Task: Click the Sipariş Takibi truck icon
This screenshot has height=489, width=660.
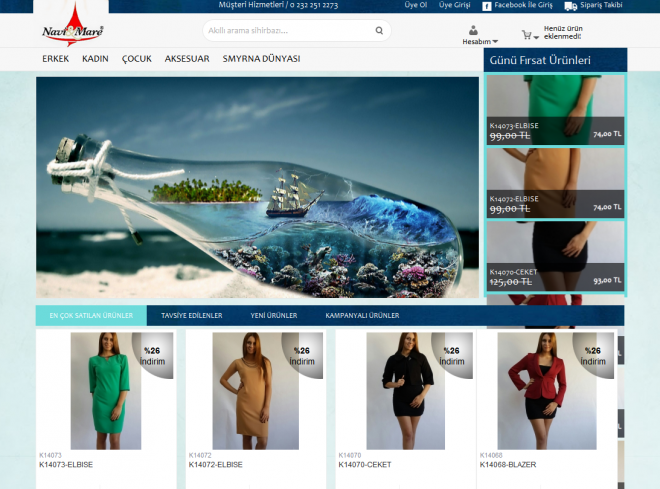Action: (570, 6)
